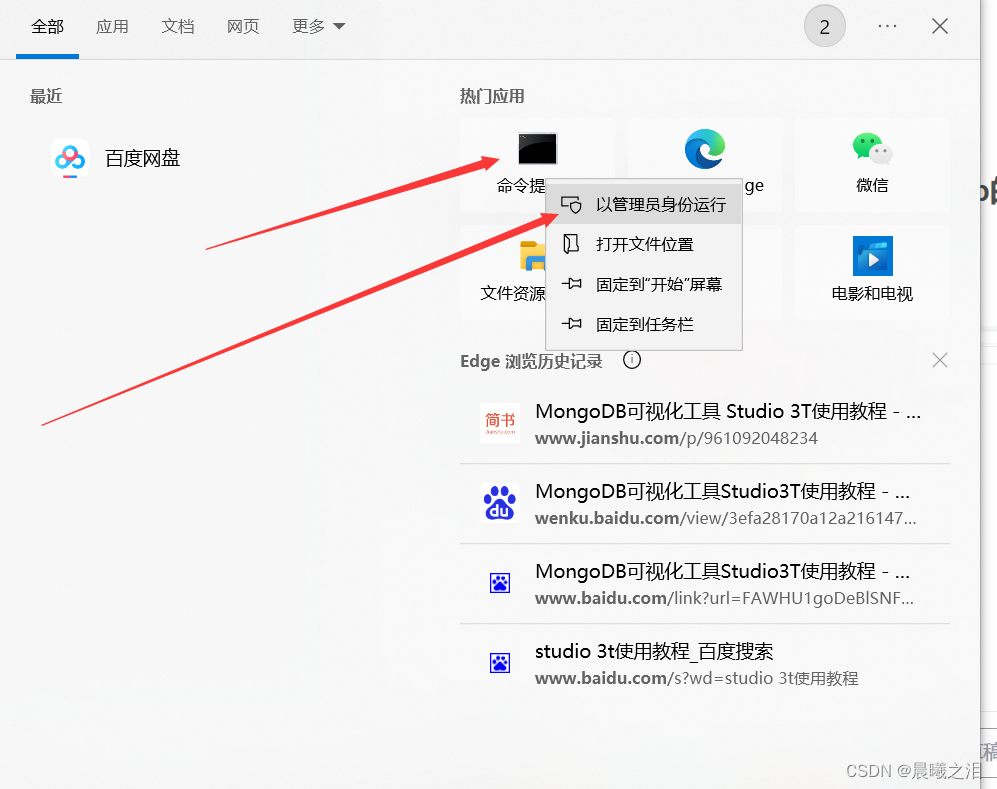The image size is (997, 789).
Task: Click the 简书 site icon in history
Action: [x=500, y=422]
